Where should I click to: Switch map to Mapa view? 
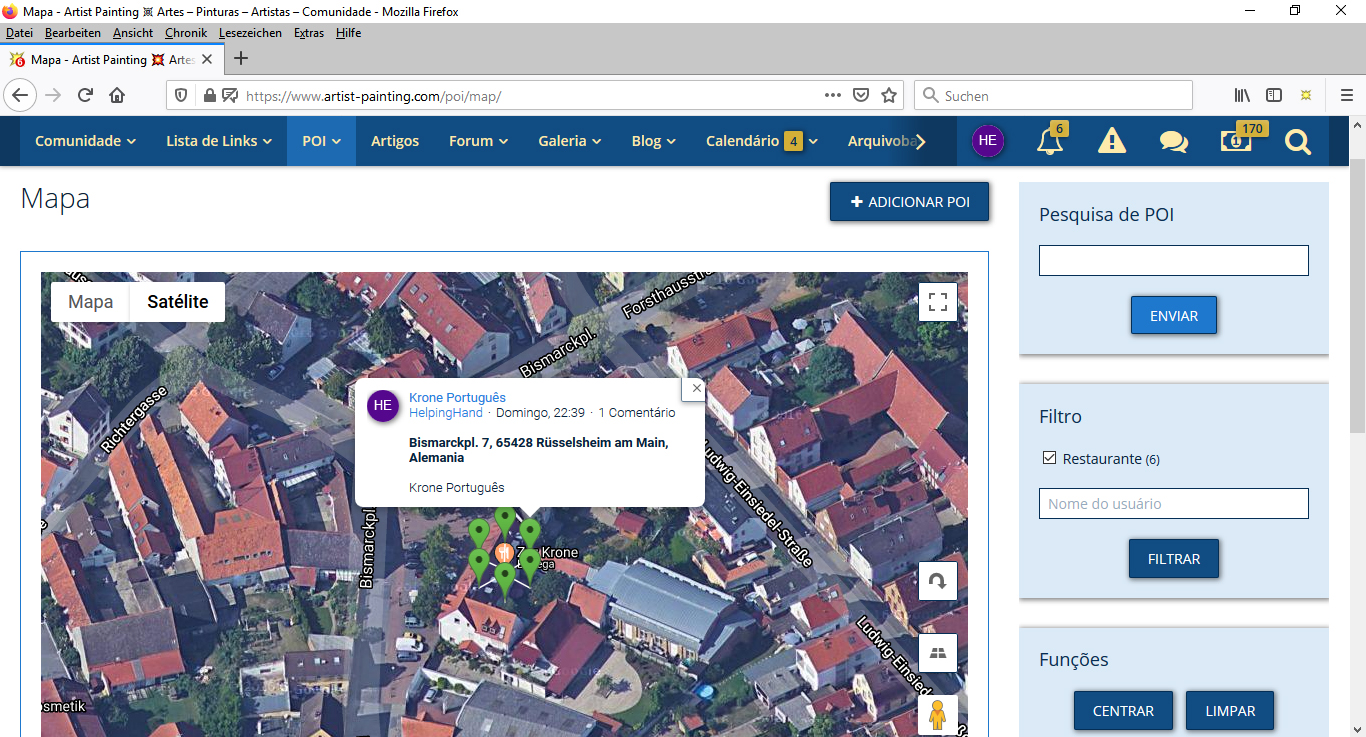[90, 302]
